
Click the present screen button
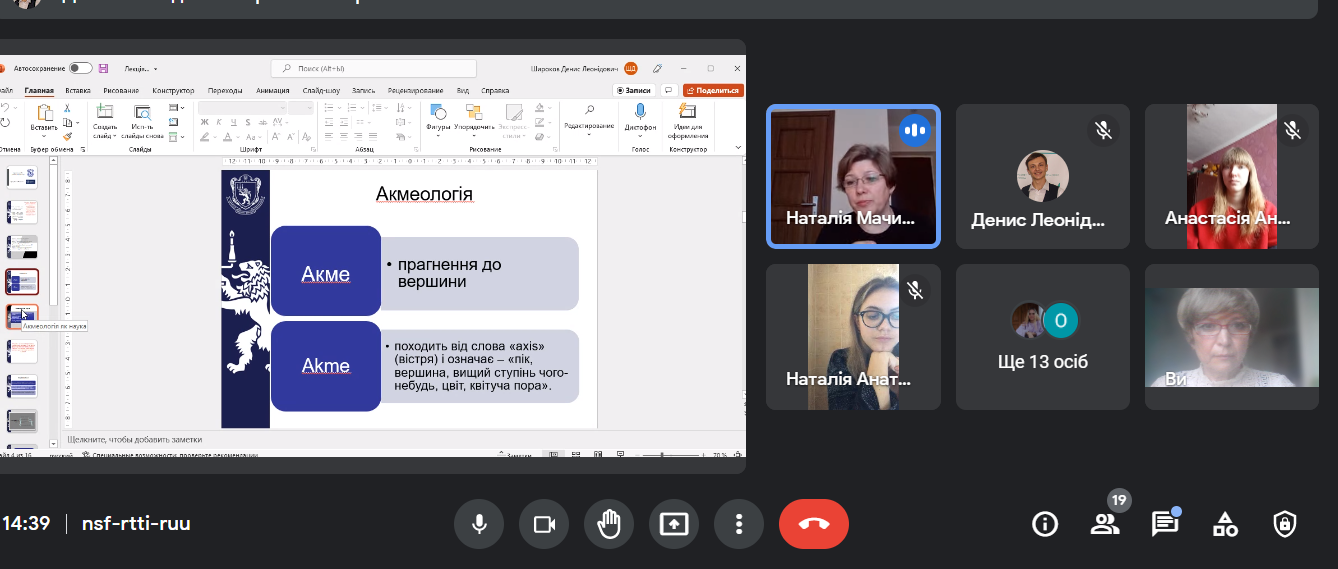point(674,524)
